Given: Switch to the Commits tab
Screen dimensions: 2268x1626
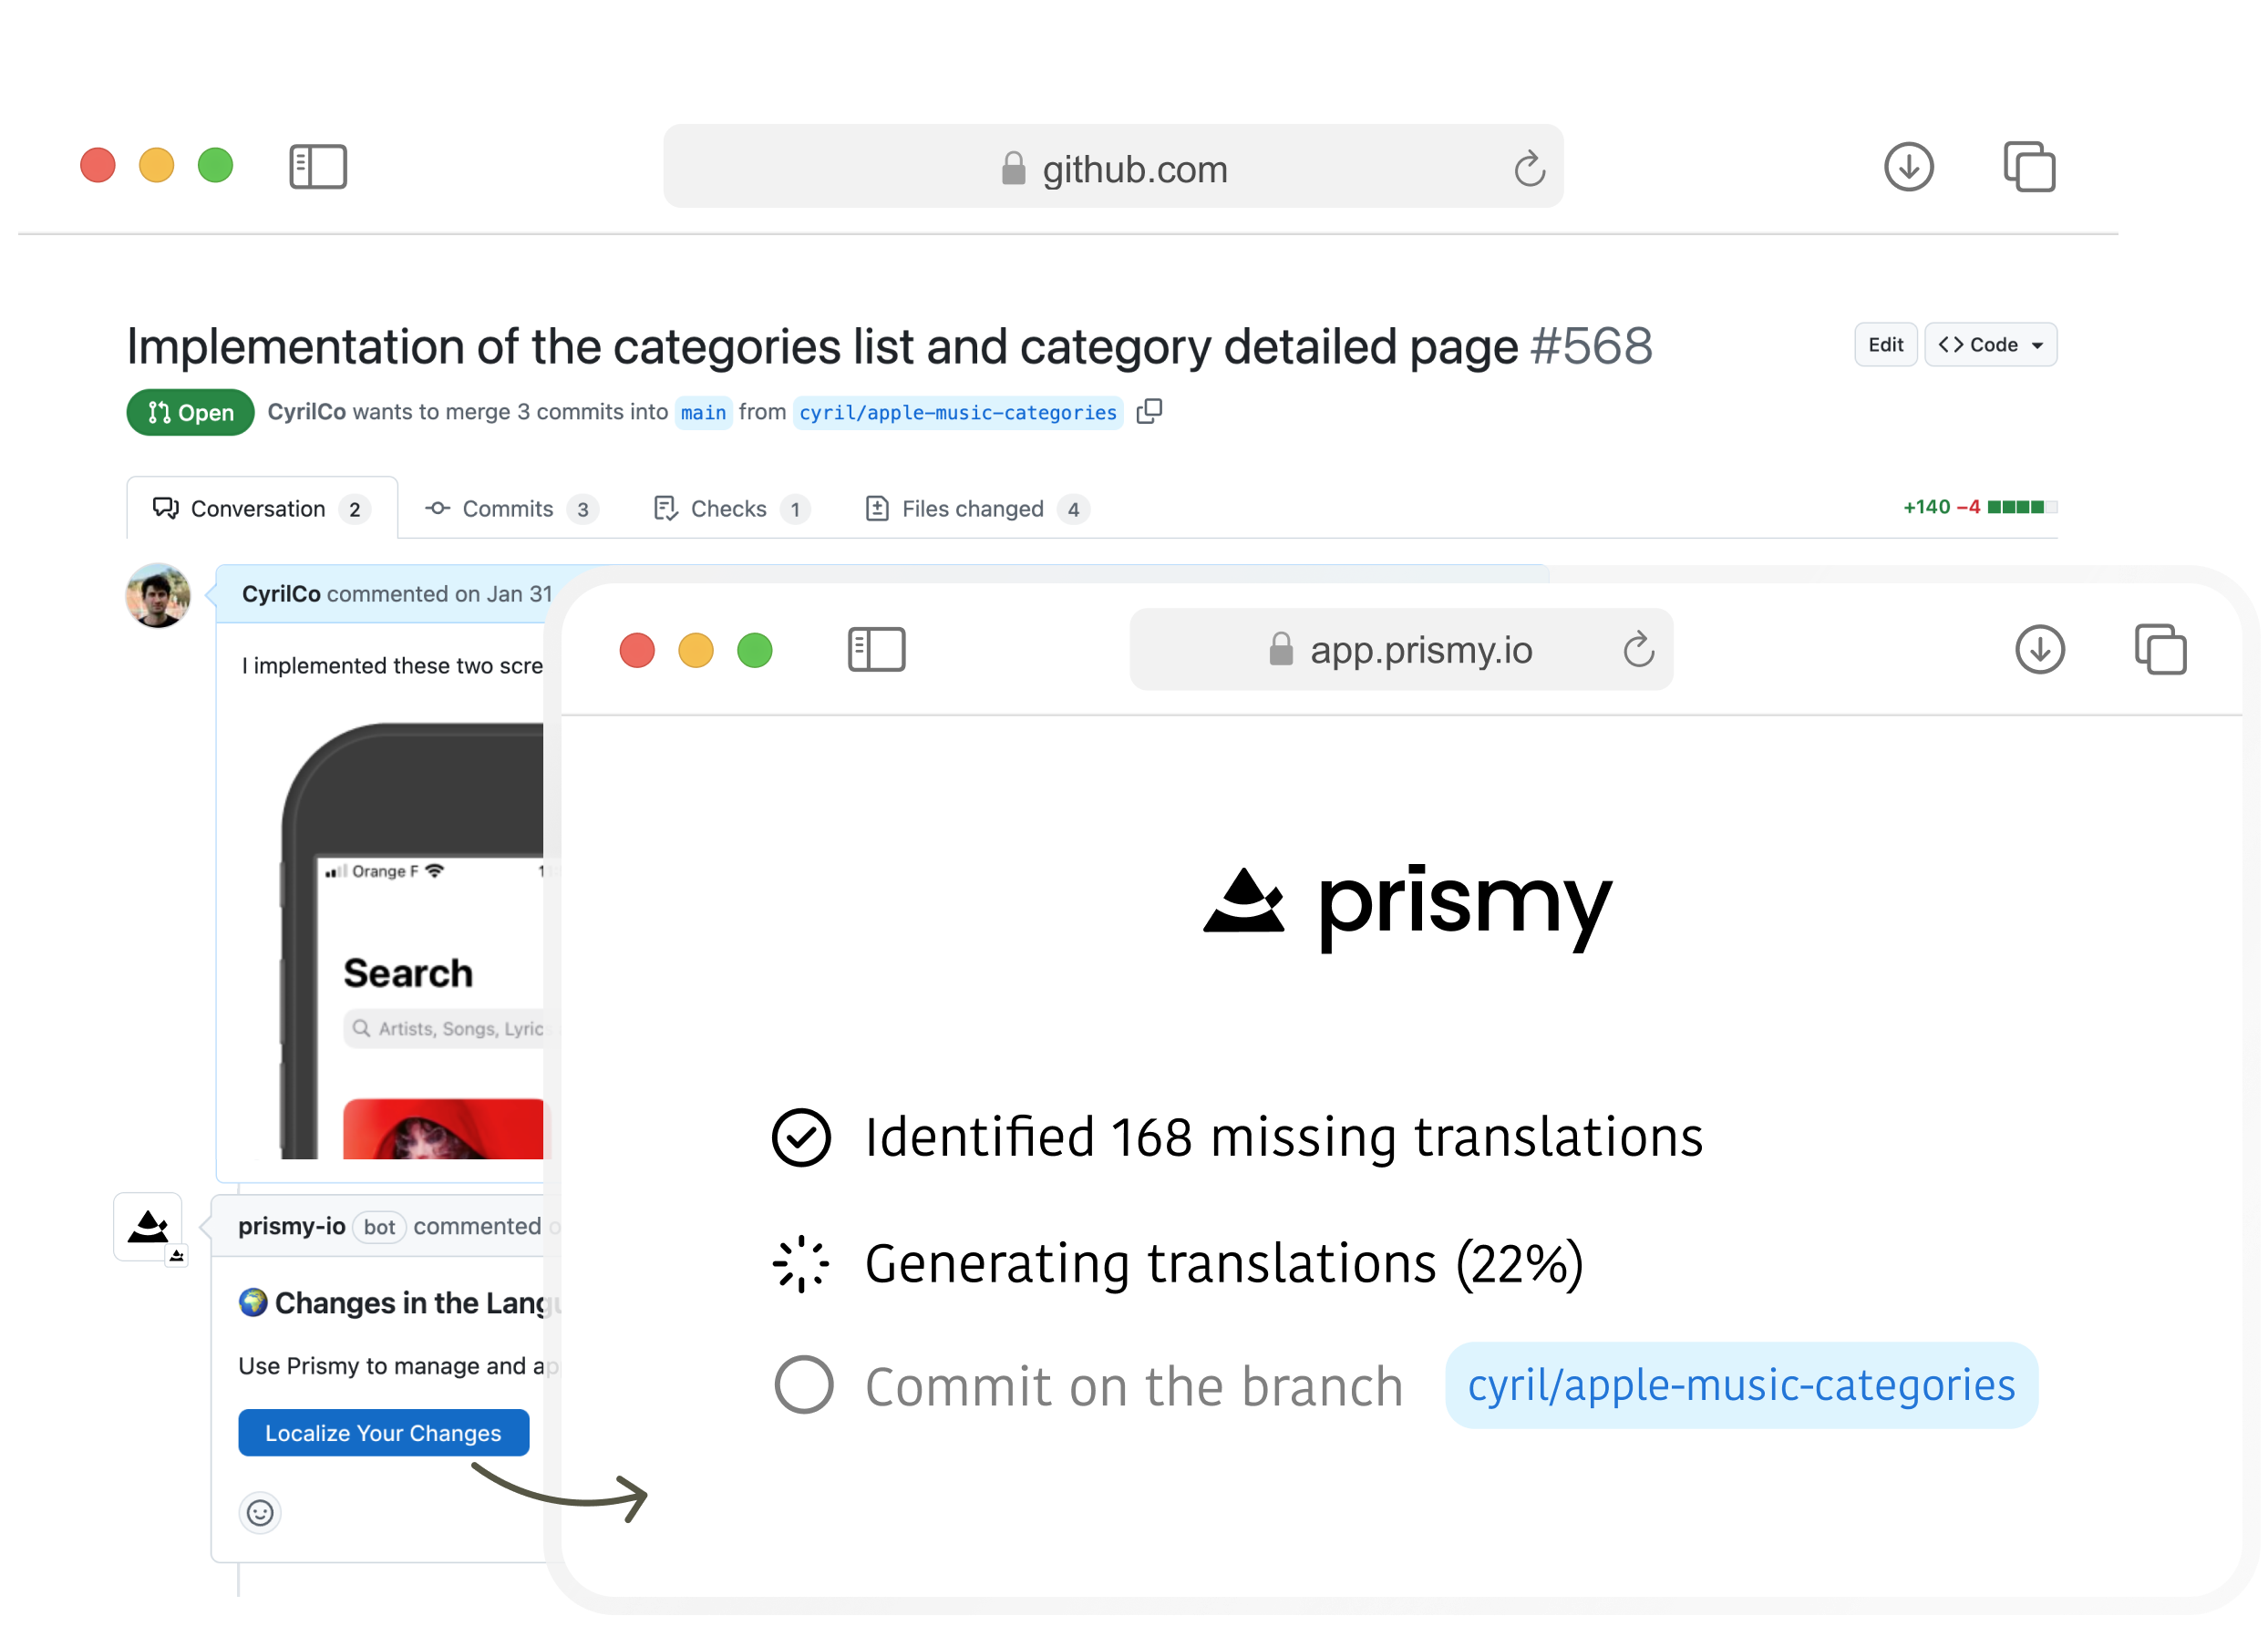Looking at the screenshot, I should [510, 509].
